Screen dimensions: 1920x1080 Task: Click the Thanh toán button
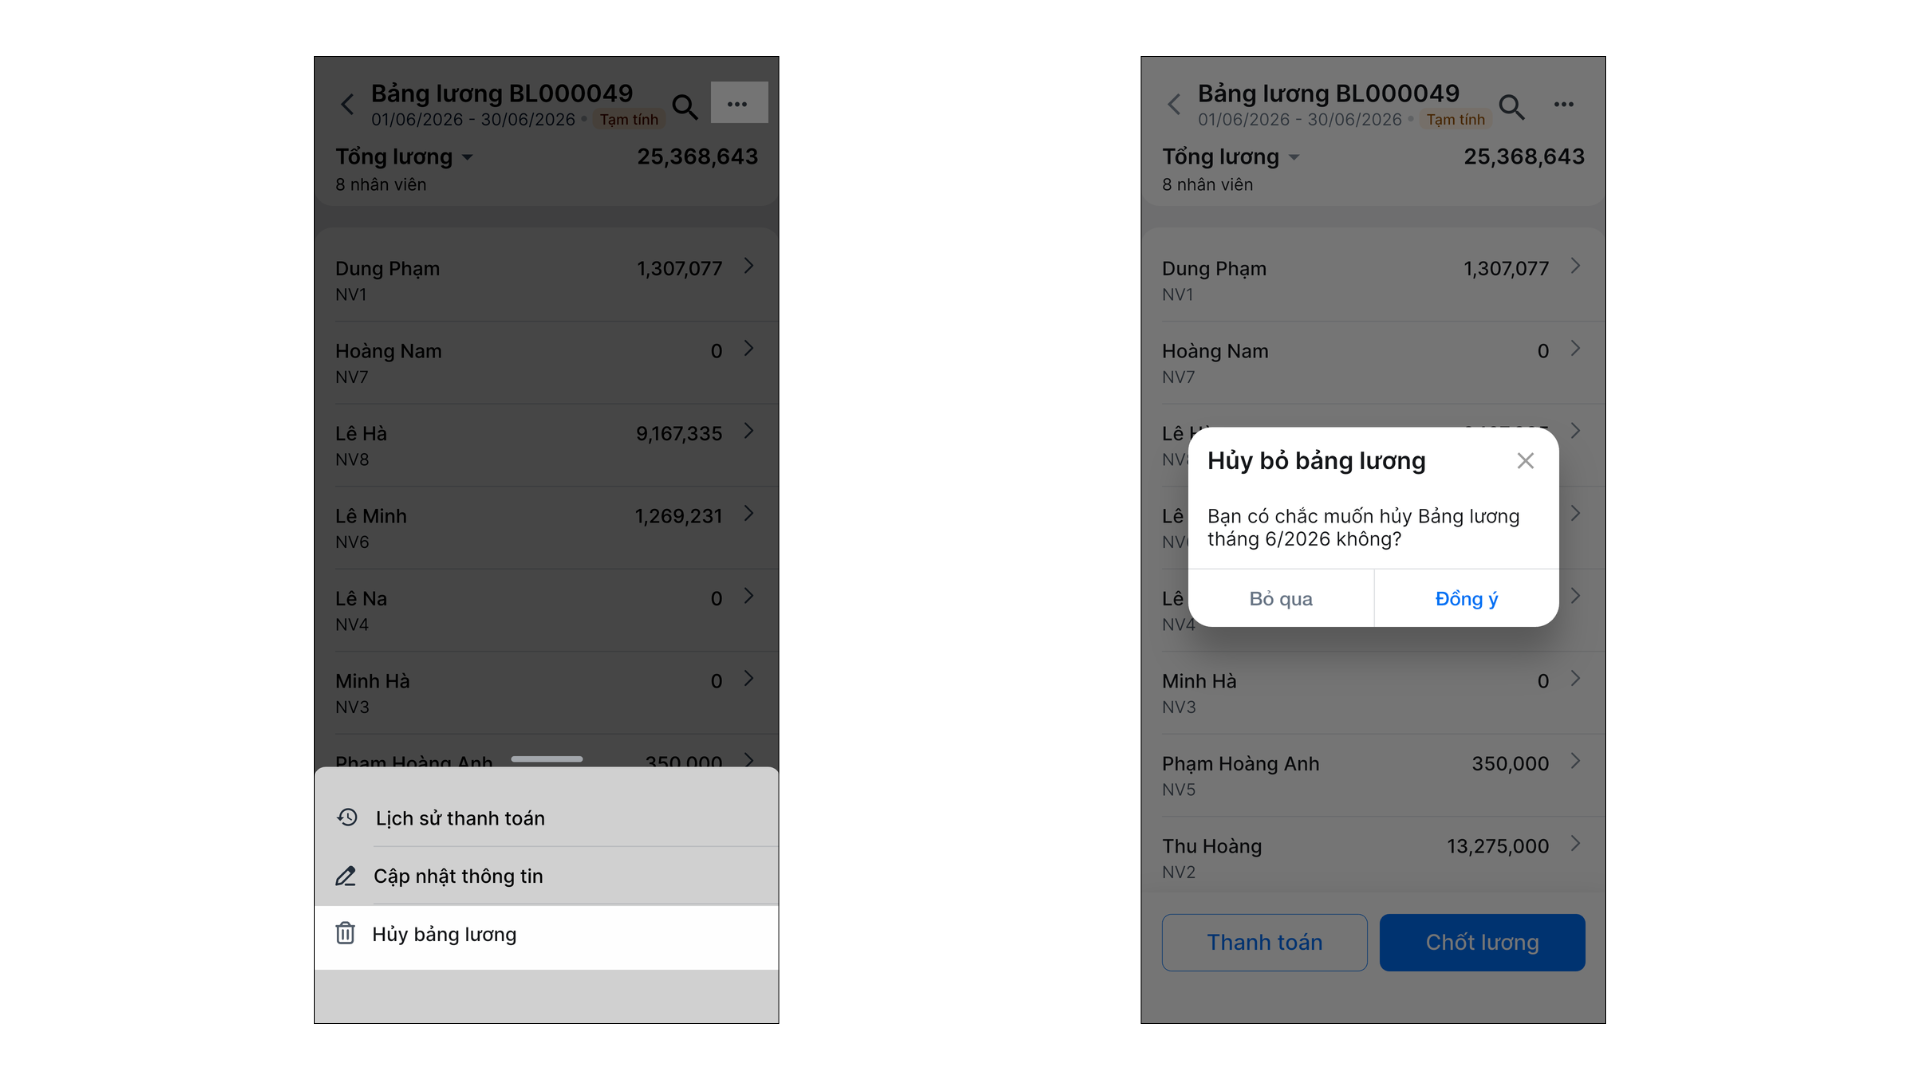1265,942
